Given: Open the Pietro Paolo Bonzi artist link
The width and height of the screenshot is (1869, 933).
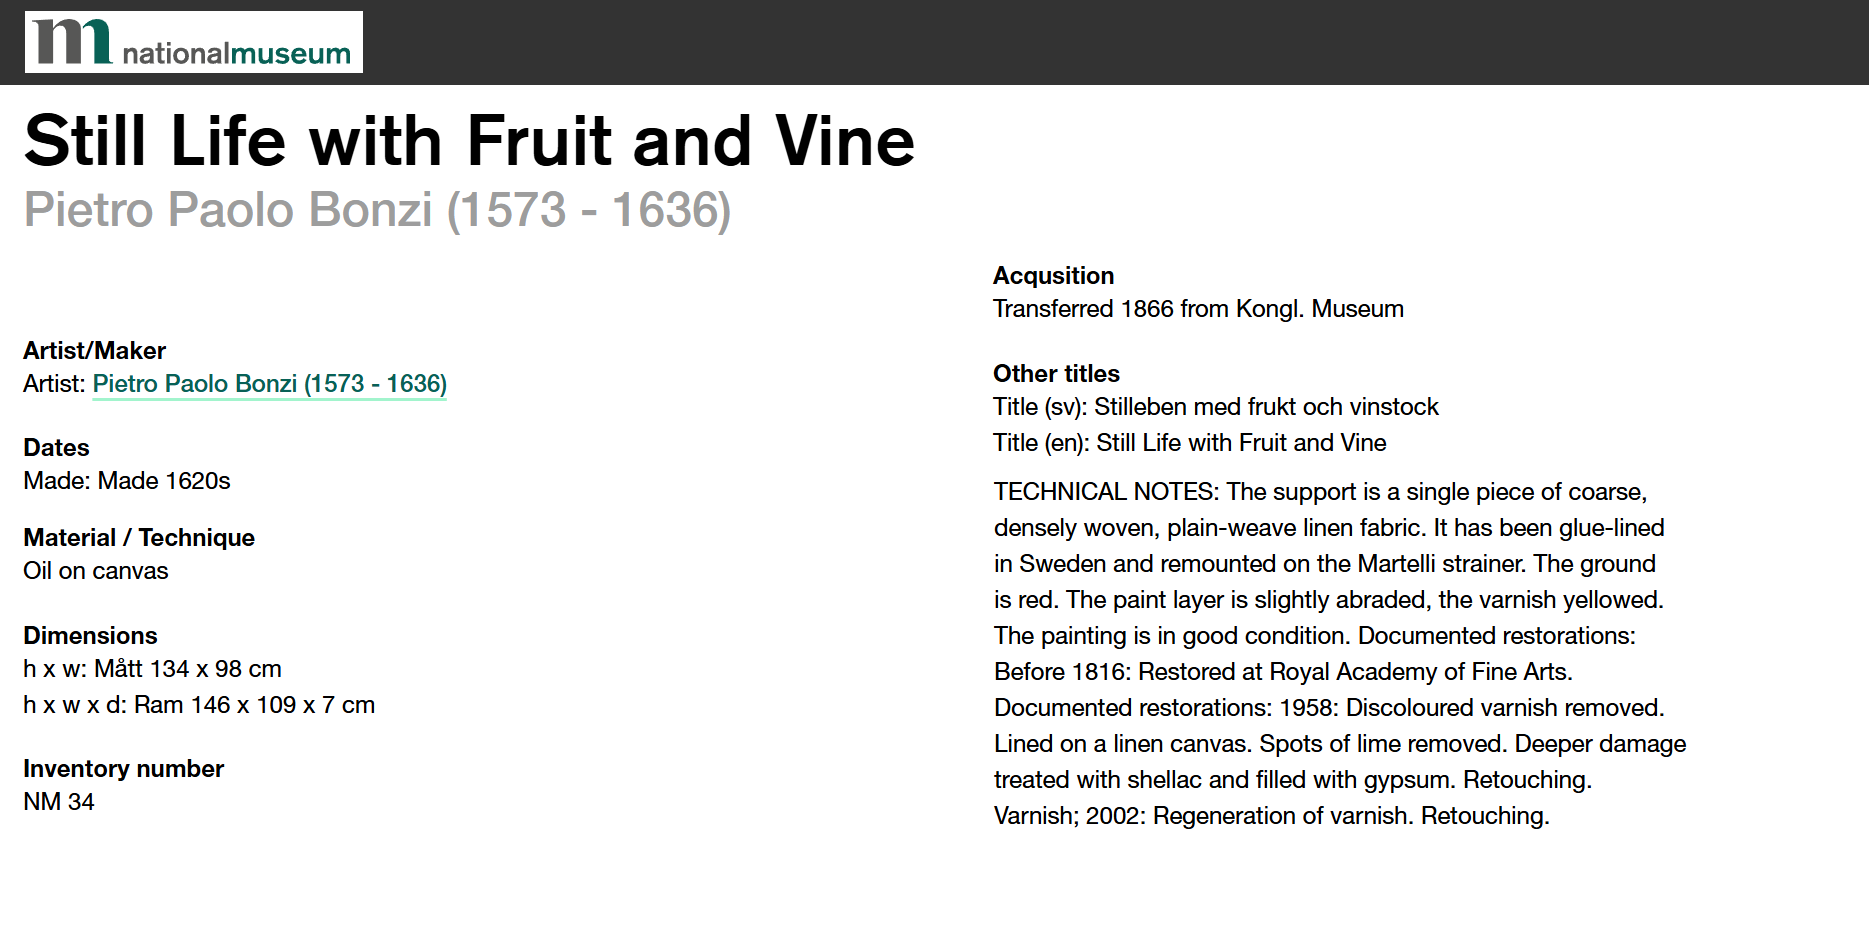Looking at the screenshot, I should click(x=269, y=384).
